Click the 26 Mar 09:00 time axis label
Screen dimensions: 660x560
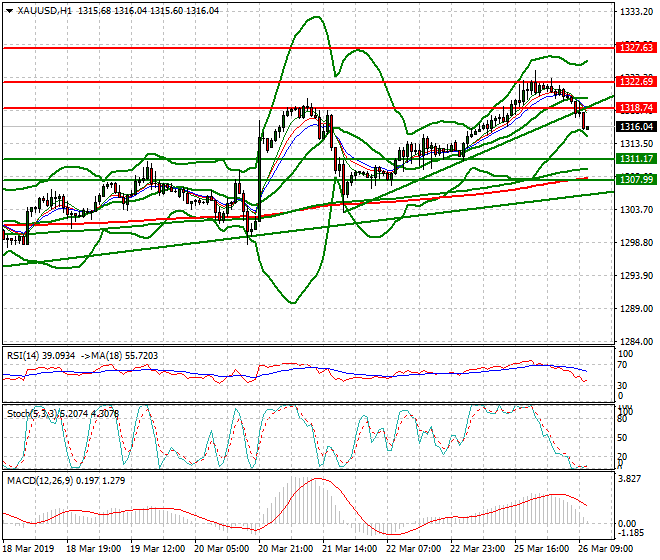click(605, 549)
